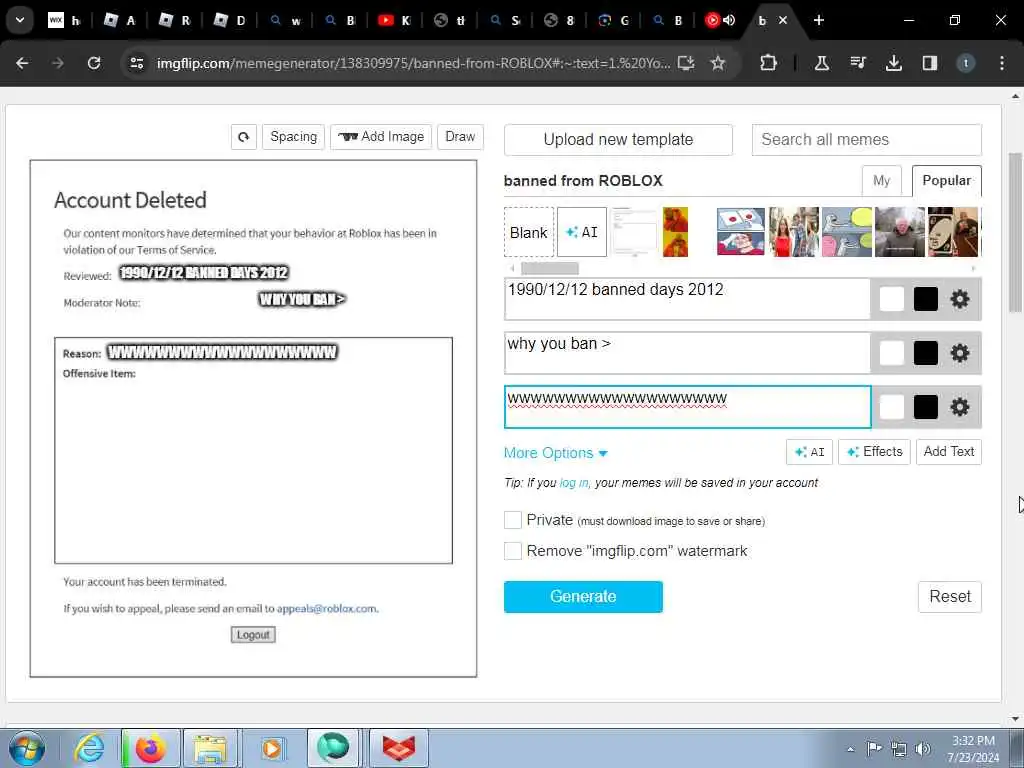Open File Explorer from the taskbar
This screenshot has height=768, width=1024.
pyautogui.click(x=210, y=748)
